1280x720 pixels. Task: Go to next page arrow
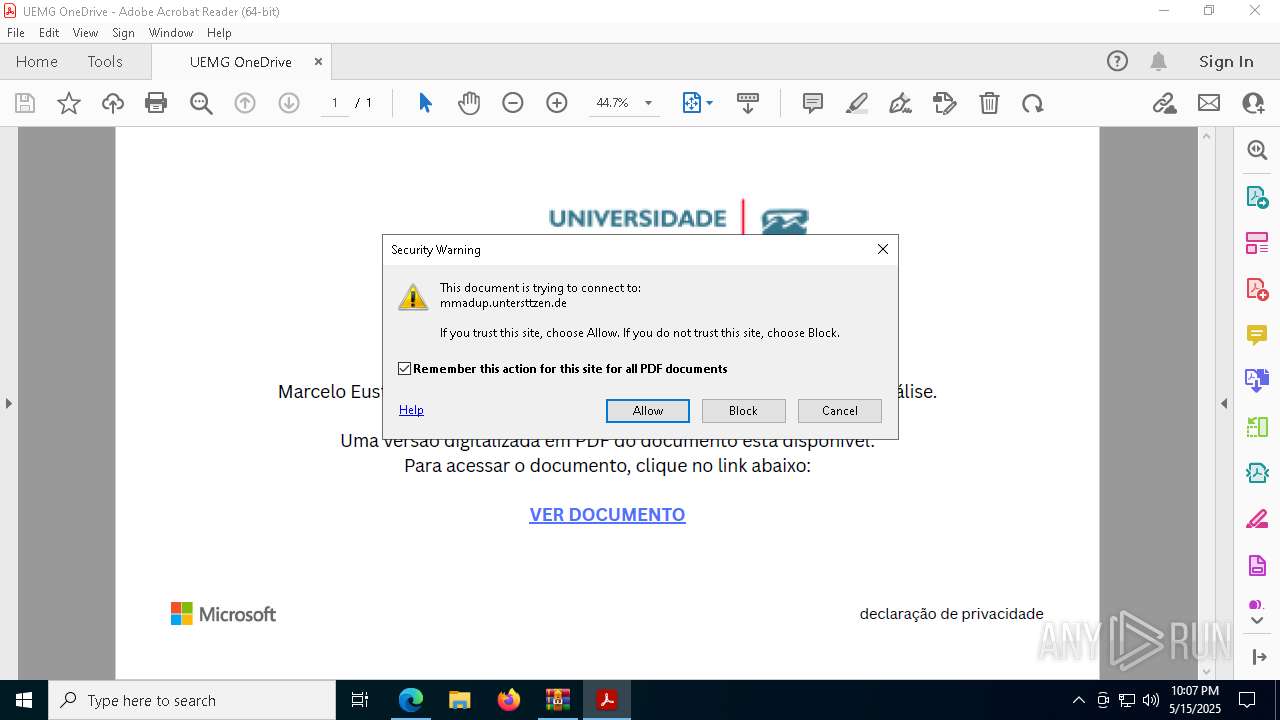click(x=289, y=103)
